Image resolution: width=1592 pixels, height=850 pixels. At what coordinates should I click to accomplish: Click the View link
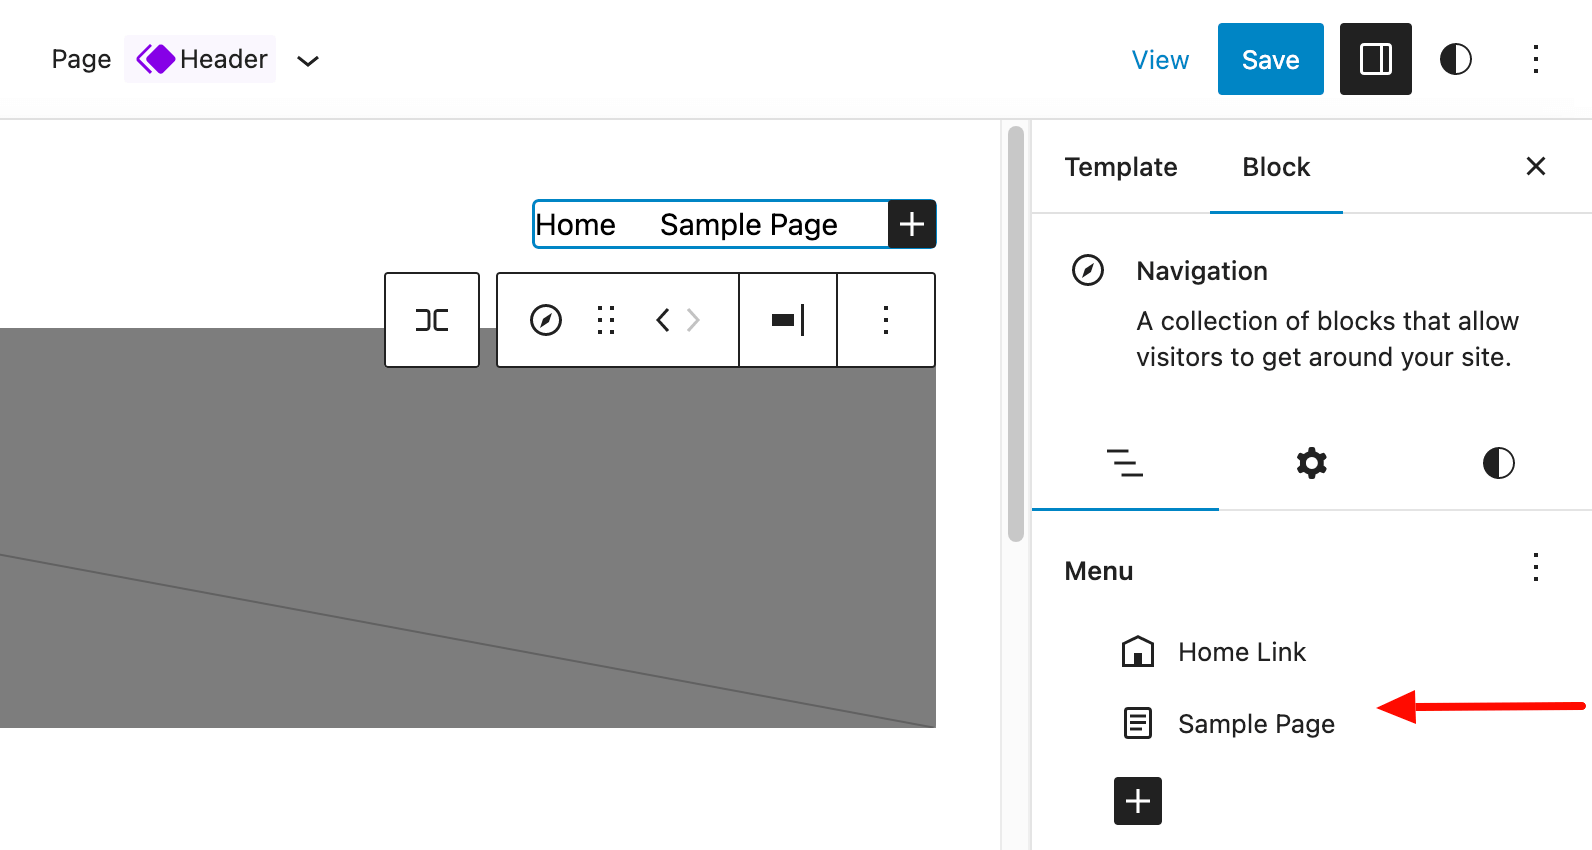point(1160,60)
